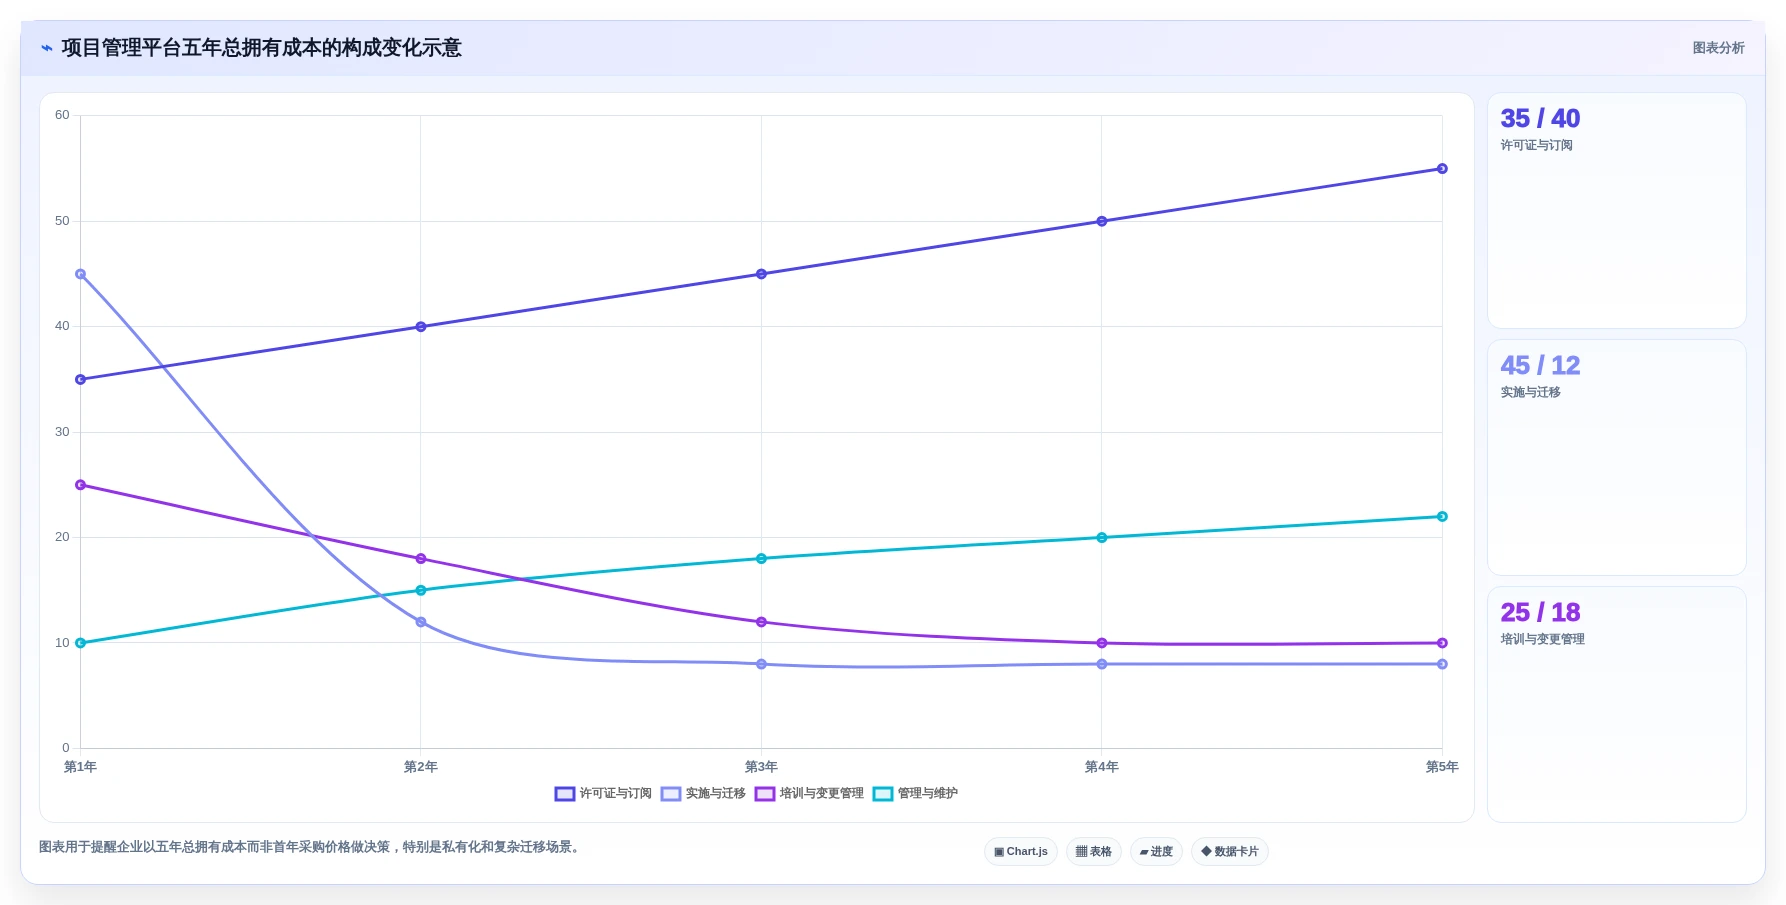Click 管理与维护 data point at 第5年

point(1442,517)
